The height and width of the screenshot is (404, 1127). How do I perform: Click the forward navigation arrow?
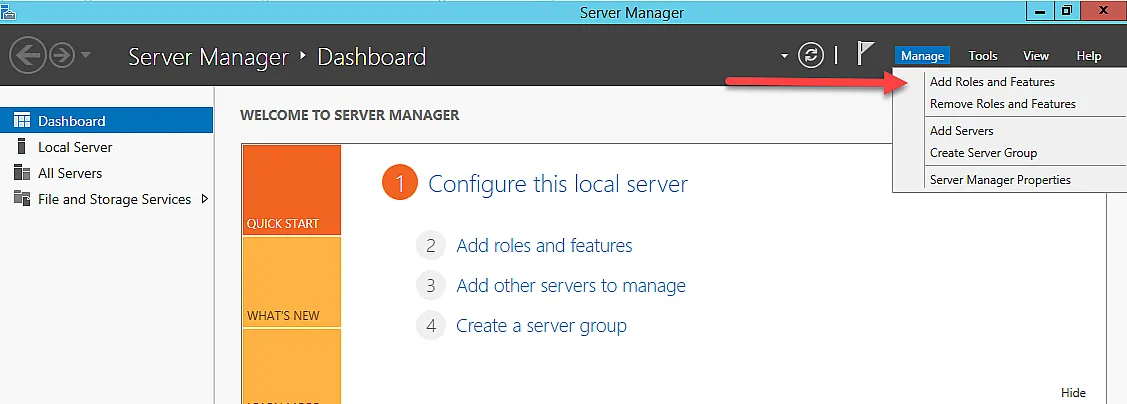63,55
